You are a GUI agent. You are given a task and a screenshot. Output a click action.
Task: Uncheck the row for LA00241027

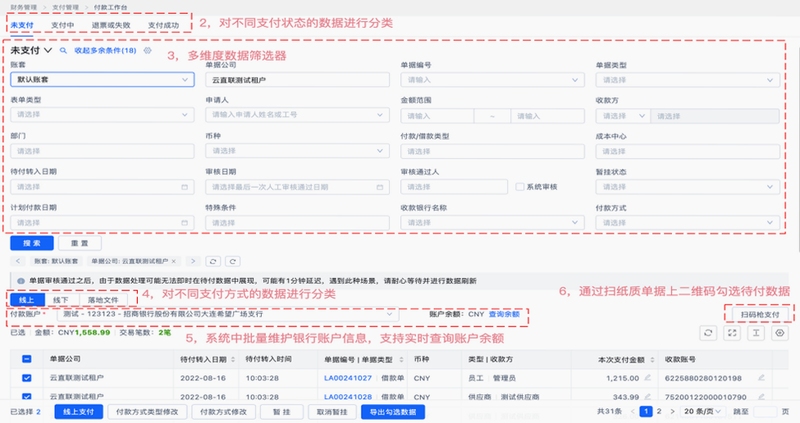coord(27,378)
